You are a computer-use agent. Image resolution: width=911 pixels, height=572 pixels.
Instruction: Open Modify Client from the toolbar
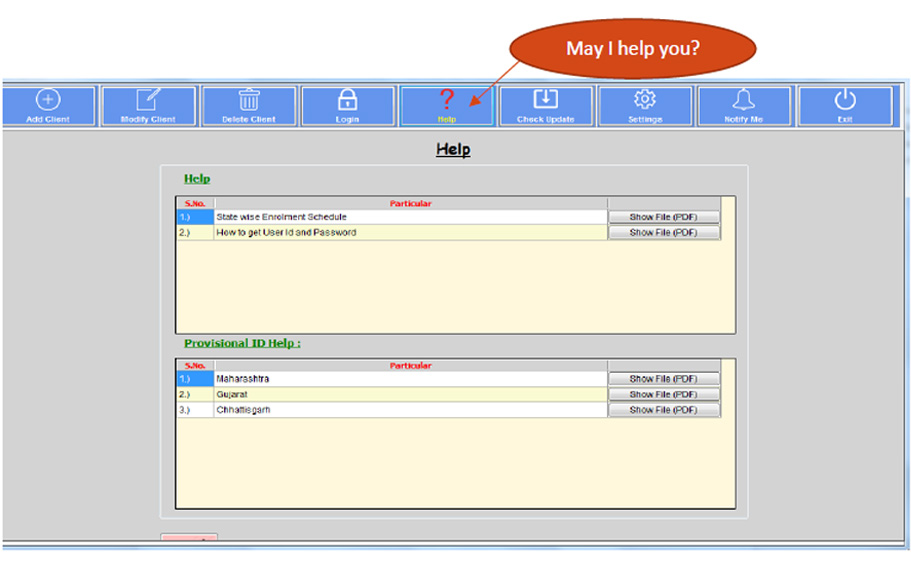pyautogui.click(x=148, y=100)
